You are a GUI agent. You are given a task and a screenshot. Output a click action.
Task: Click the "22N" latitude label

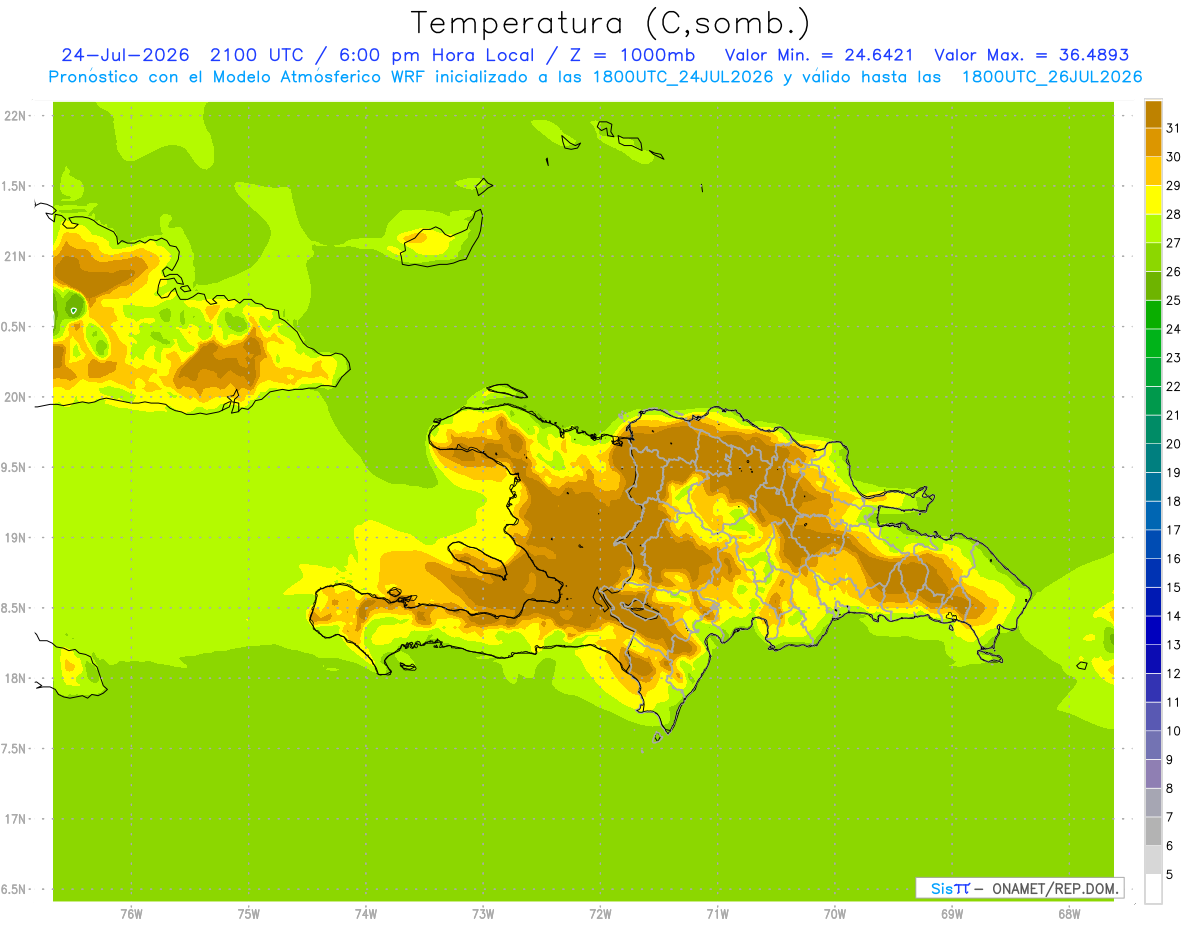(15, 115)
